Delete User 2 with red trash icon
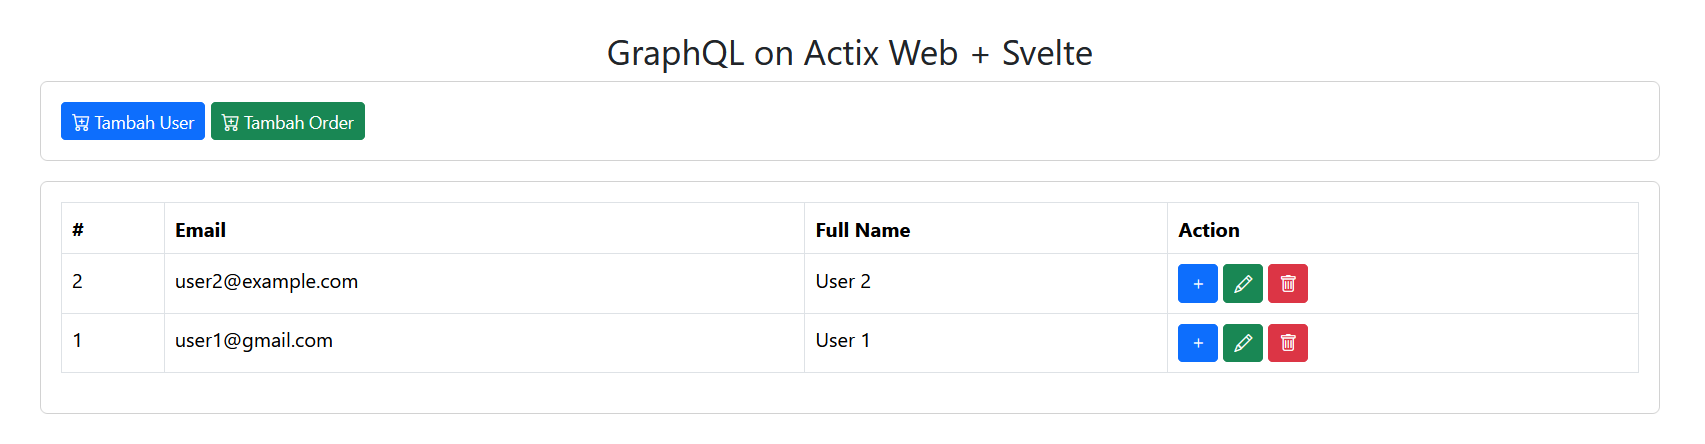This screenshot has height=444, width=1705. point(1288,283)
